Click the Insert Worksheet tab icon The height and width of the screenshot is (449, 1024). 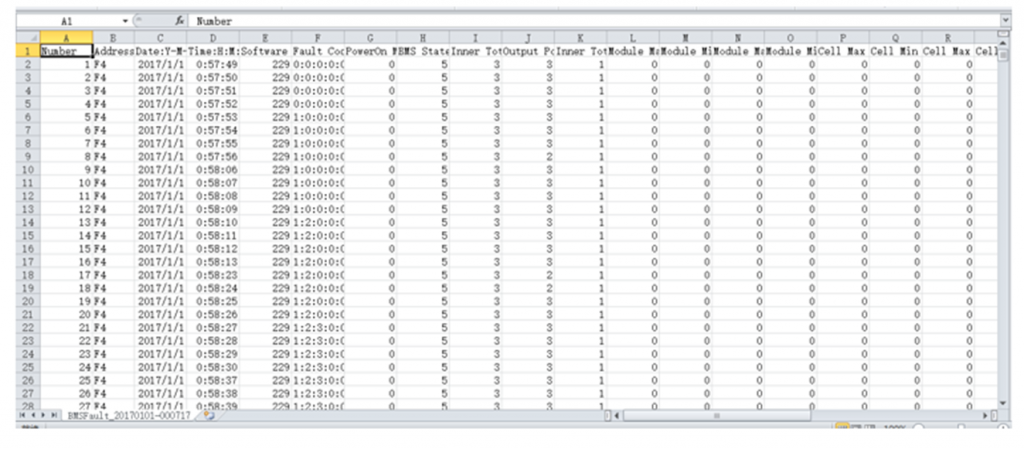(x=209, y=415)
